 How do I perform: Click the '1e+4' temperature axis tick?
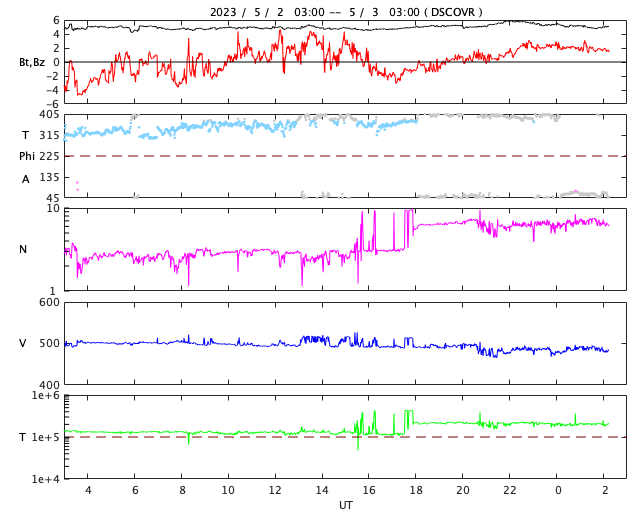pos(46,479)
